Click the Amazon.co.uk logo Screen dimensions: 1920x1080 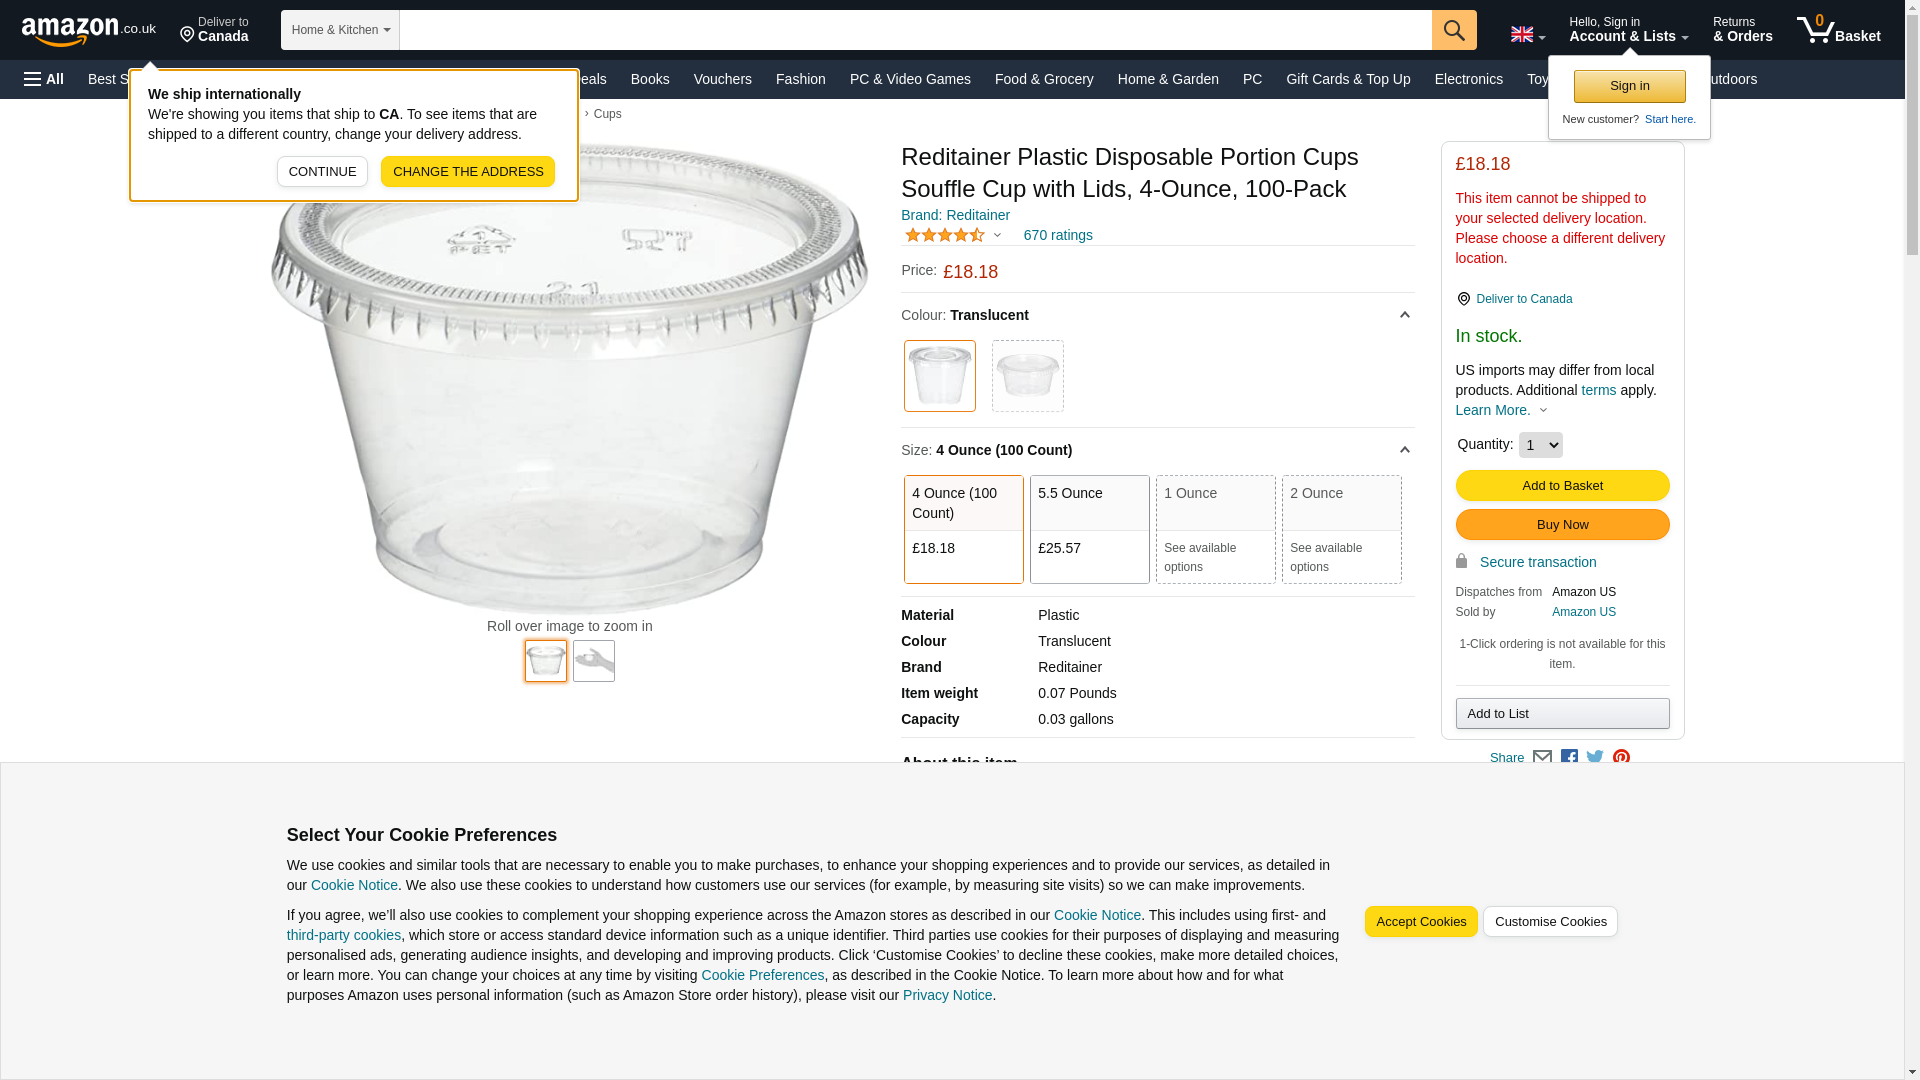click(88, 30)
